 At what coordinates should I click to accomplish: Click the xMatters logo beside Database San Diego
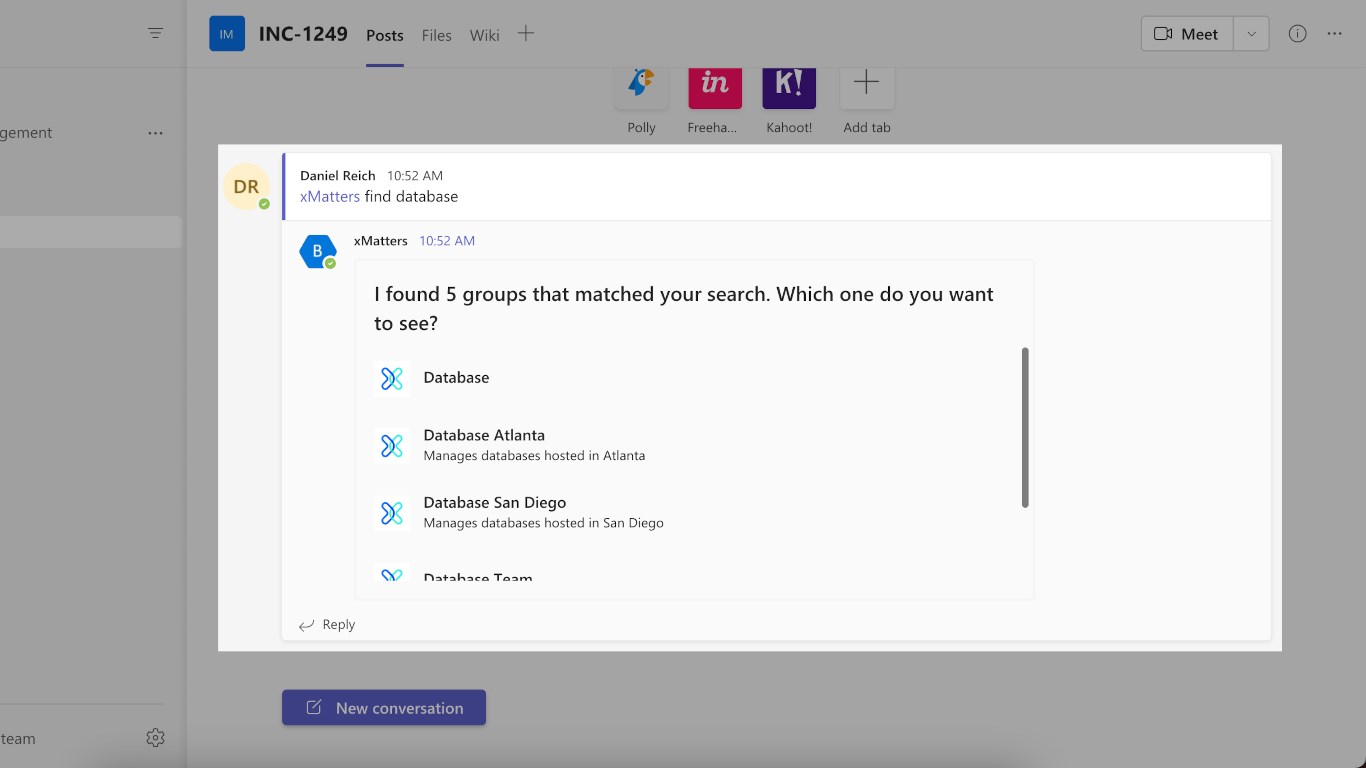(x=392, y=513)
